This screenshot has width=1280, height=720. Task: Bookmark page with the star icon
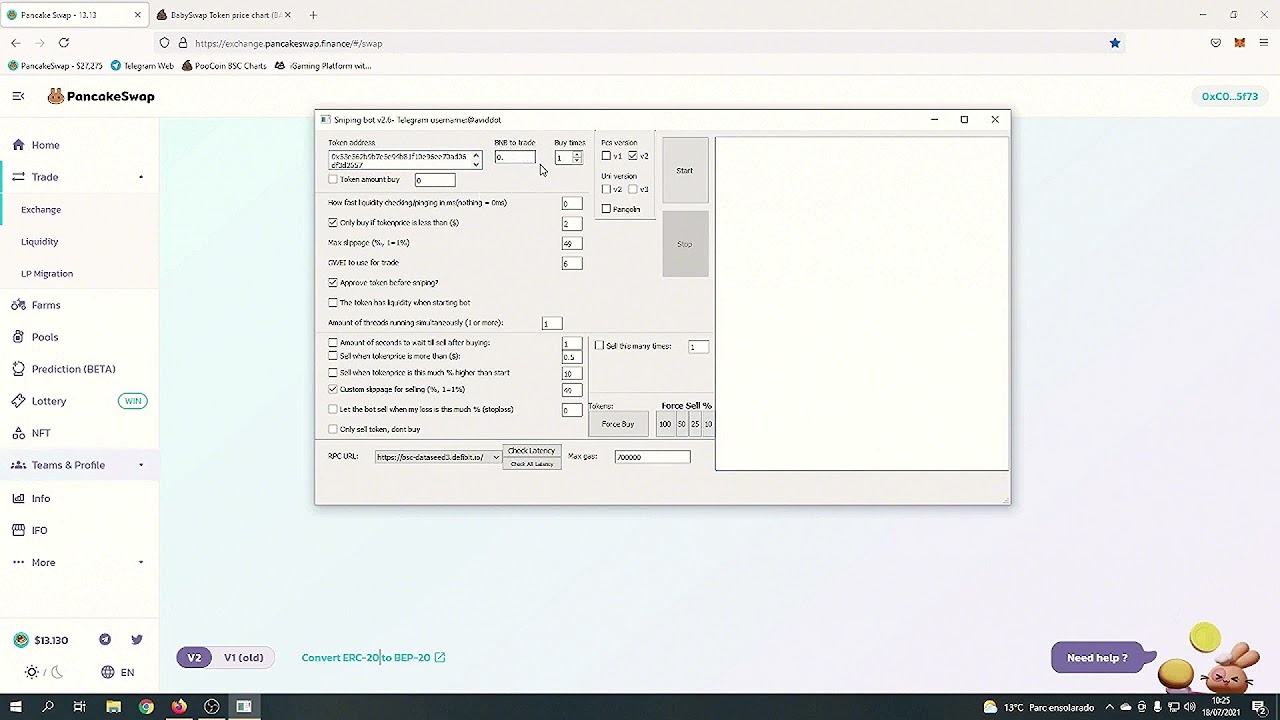pyautogui.click(x=1115, y=43)
